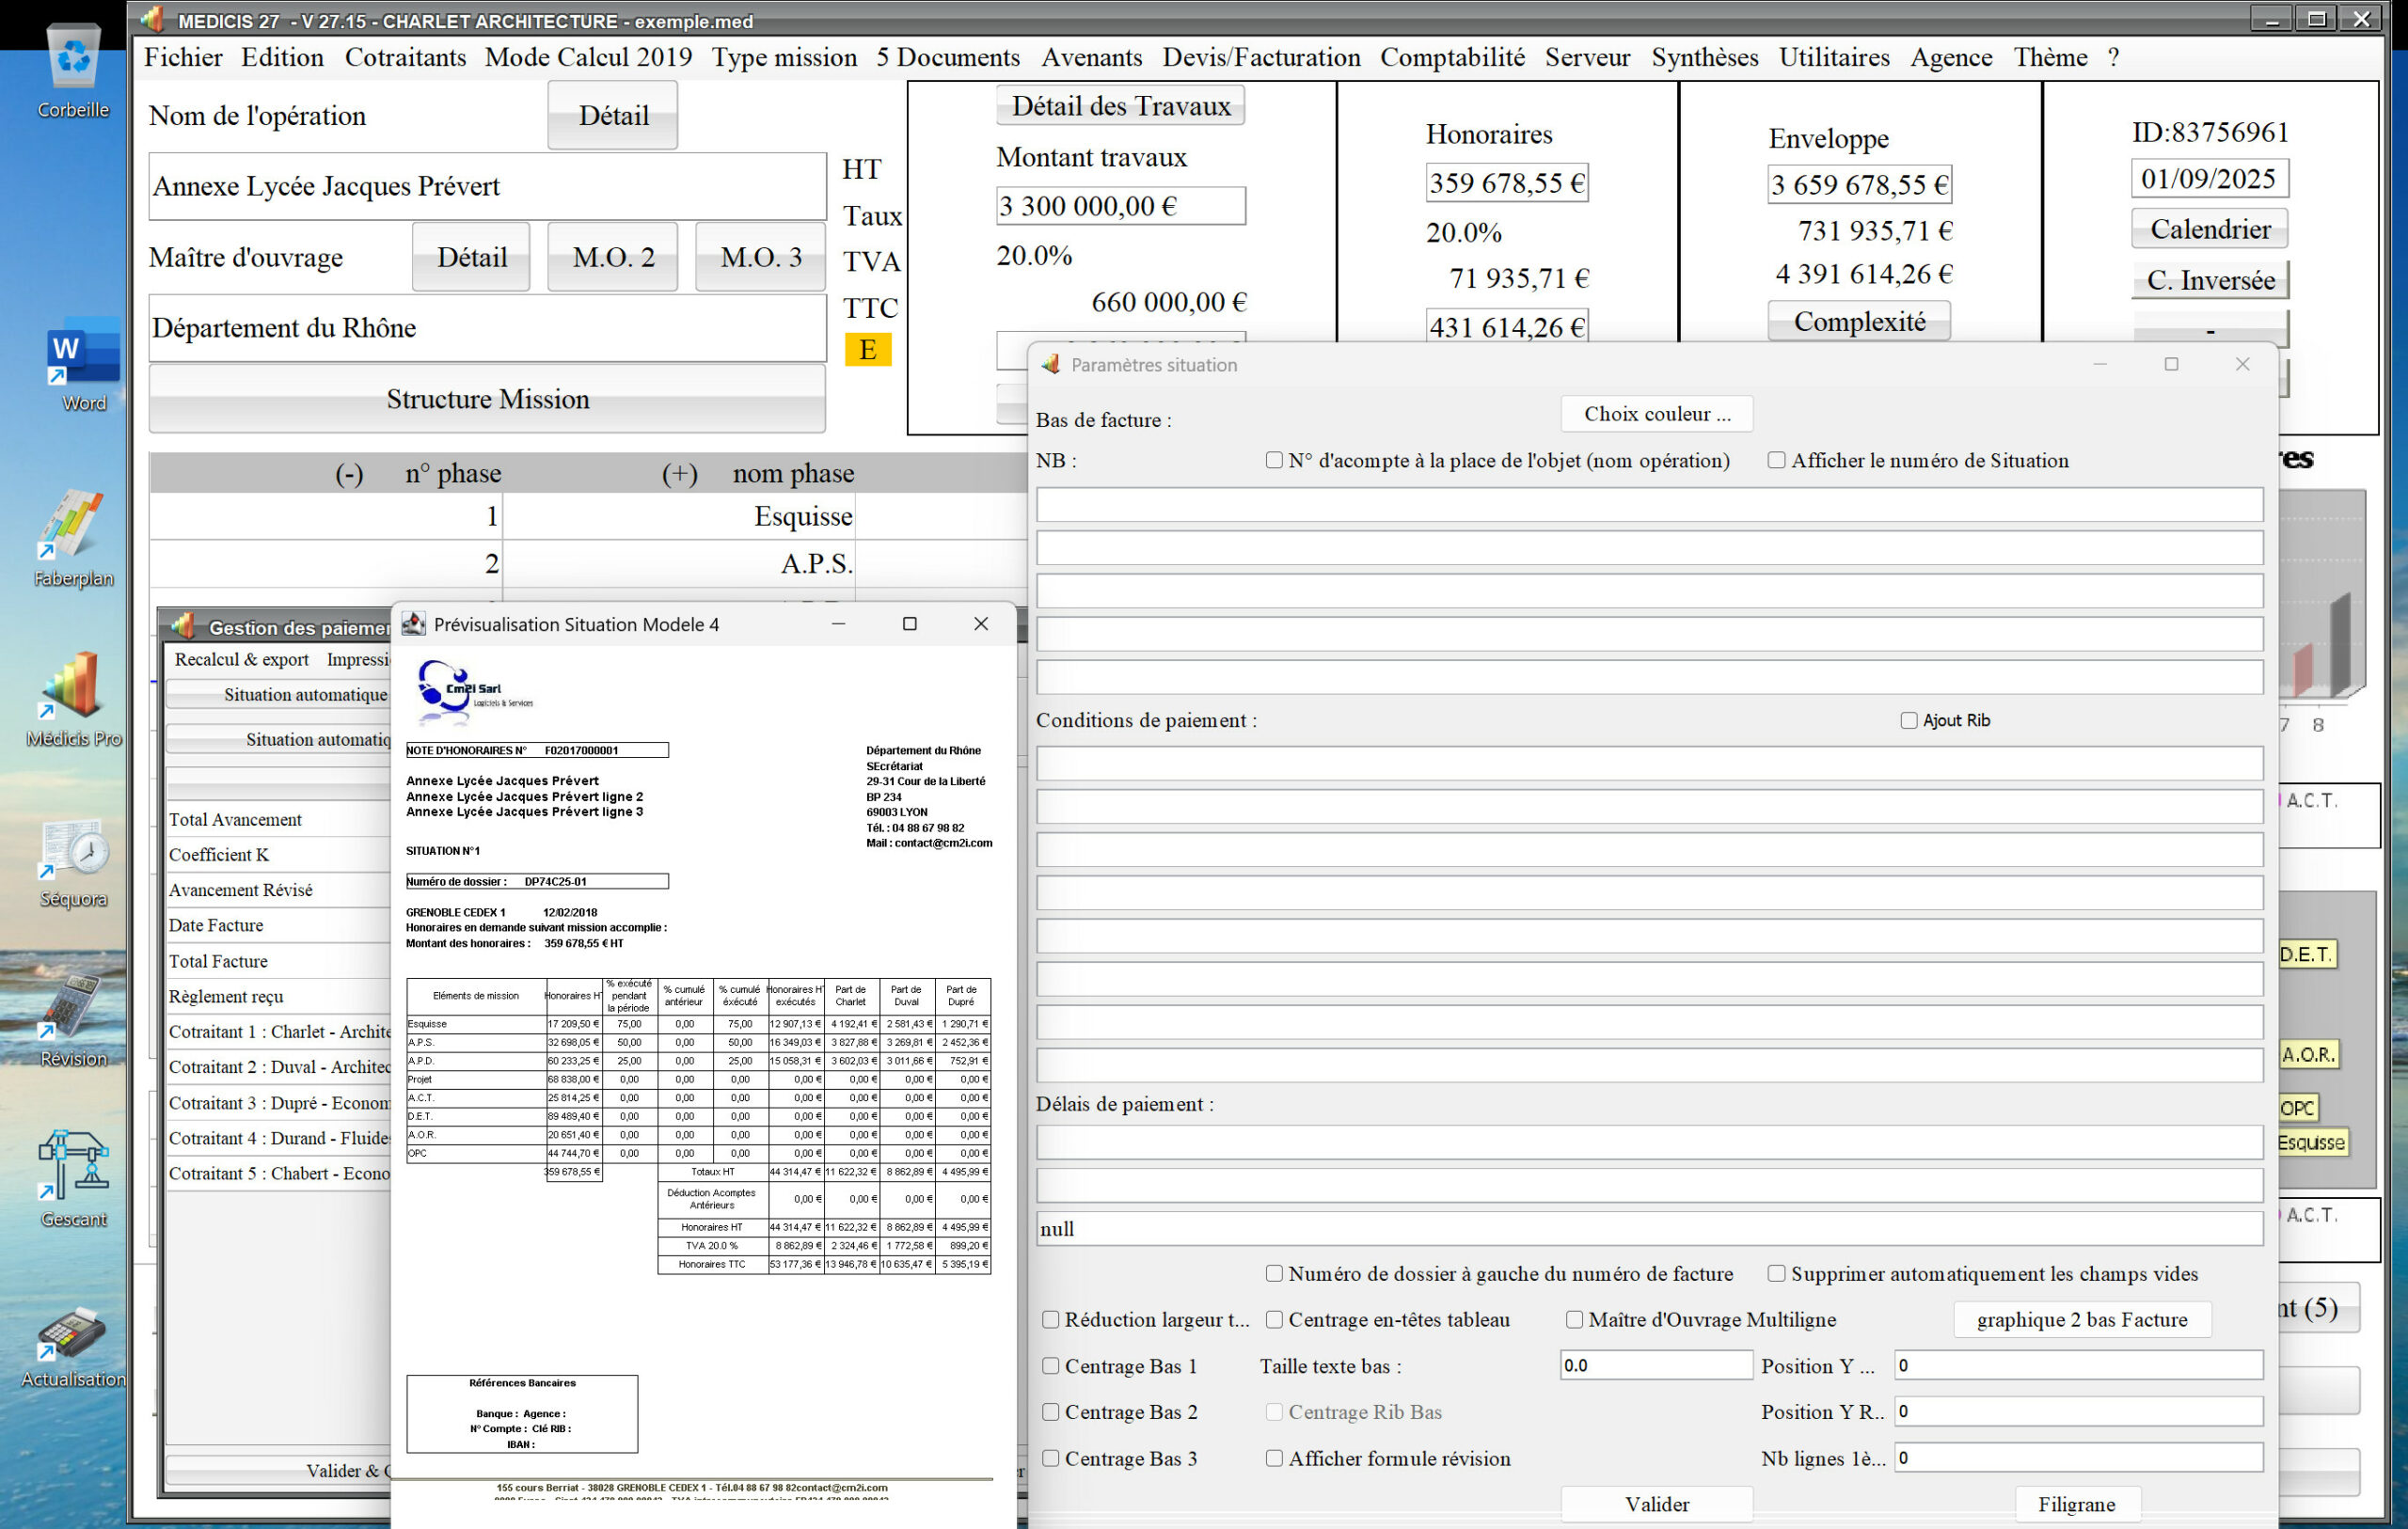Viewport: 2408px width, 1529px height.
Task: Click the Choix couleur button
Action: (1656, 414)
